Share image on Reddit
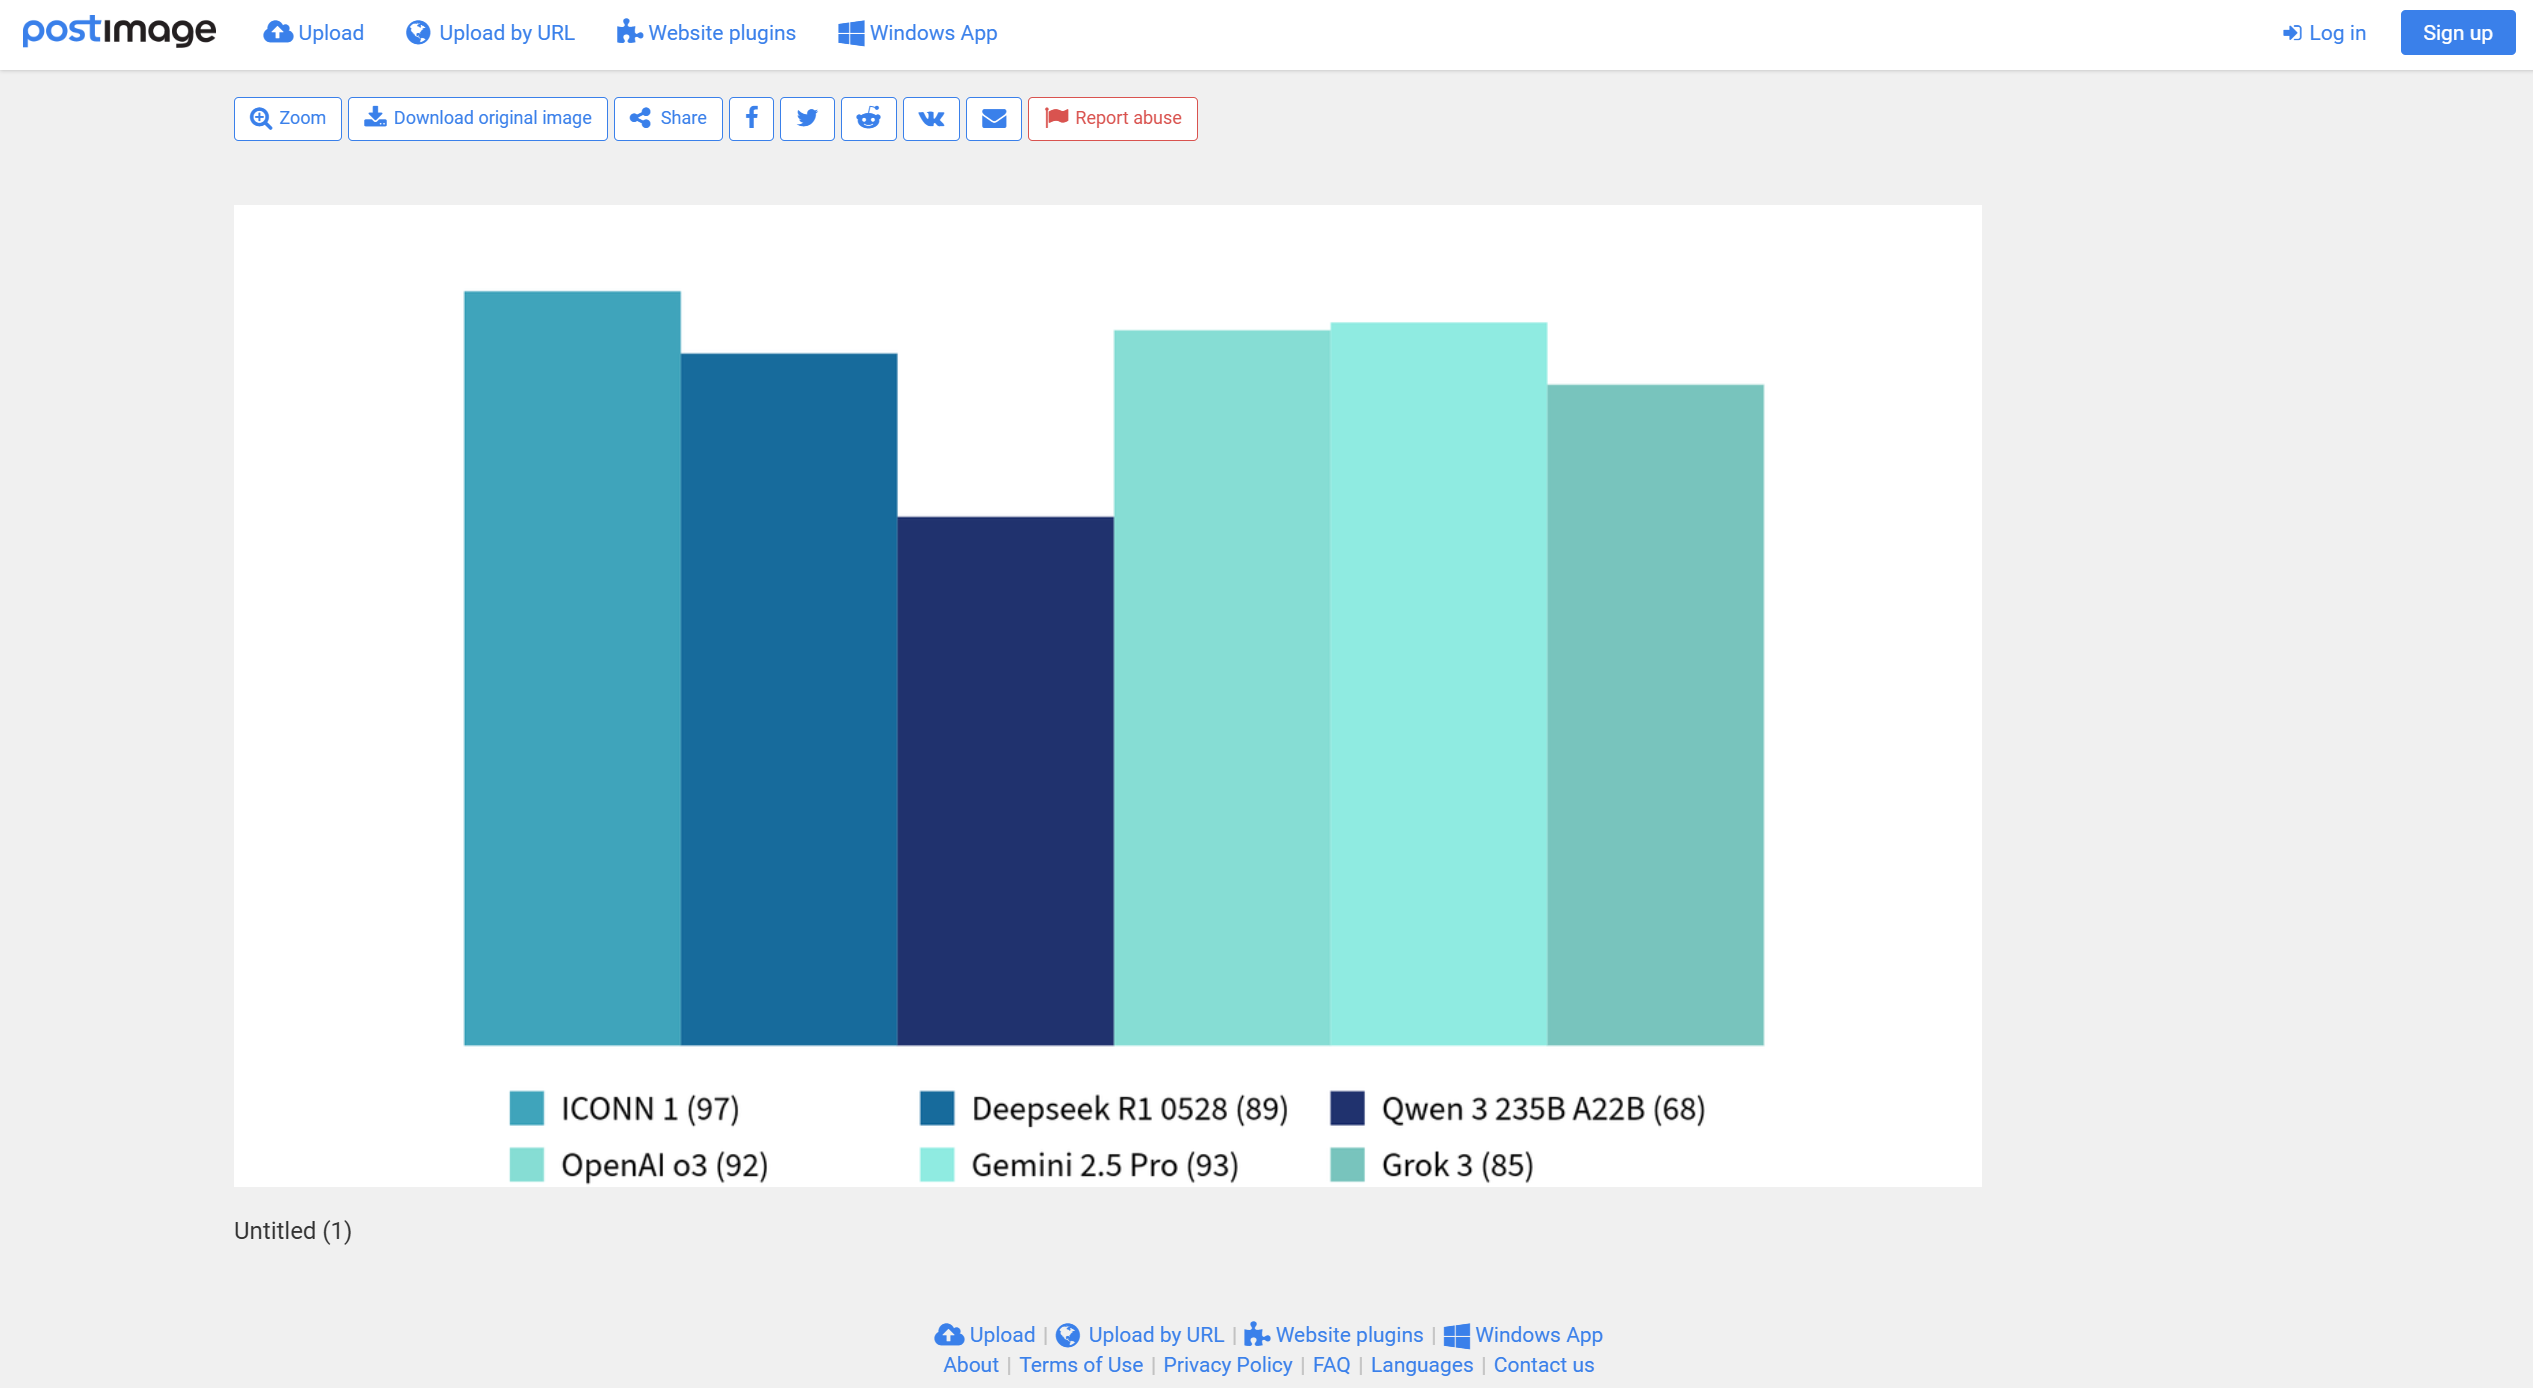The image size is (2533, 1388). tap(869, 118)
